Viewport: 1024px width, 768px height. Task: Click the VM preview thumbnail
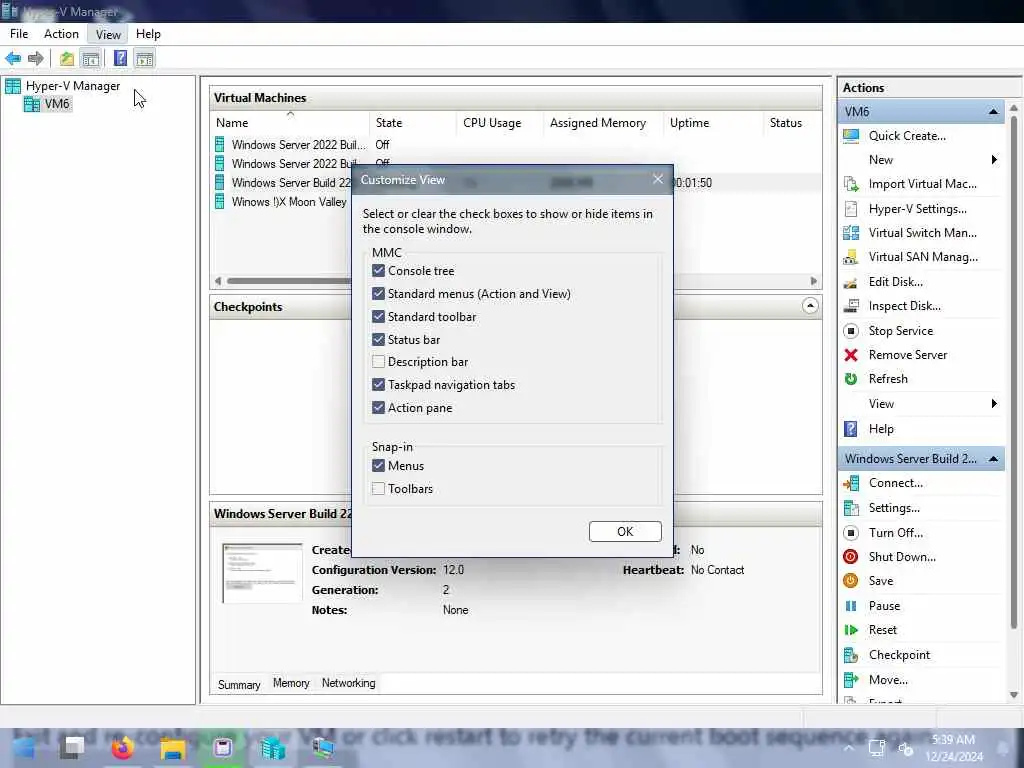click(x=263, y=573)
